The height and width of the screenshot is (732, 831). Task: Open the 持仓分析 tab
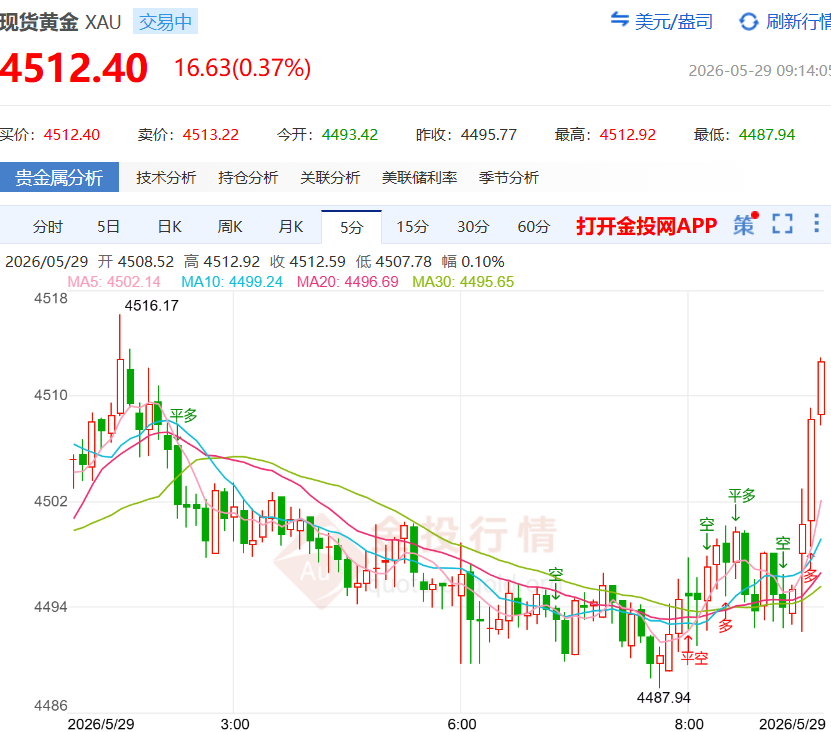point(248,177)
